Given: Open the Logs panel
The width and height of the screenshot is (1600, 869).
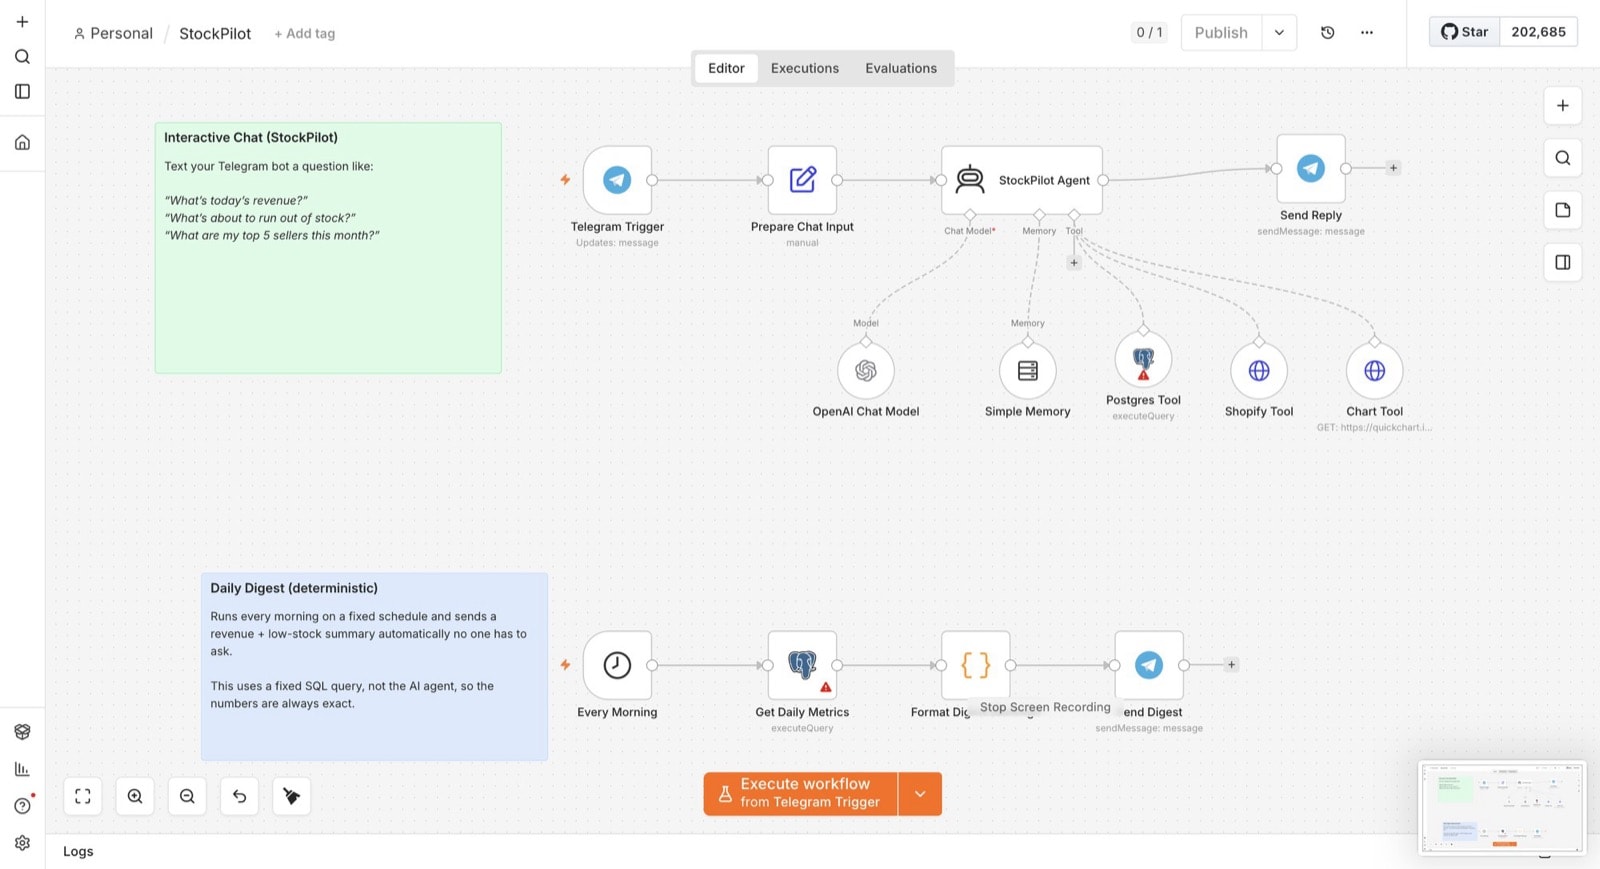Looking at the screenshot, I should point(78,851).
